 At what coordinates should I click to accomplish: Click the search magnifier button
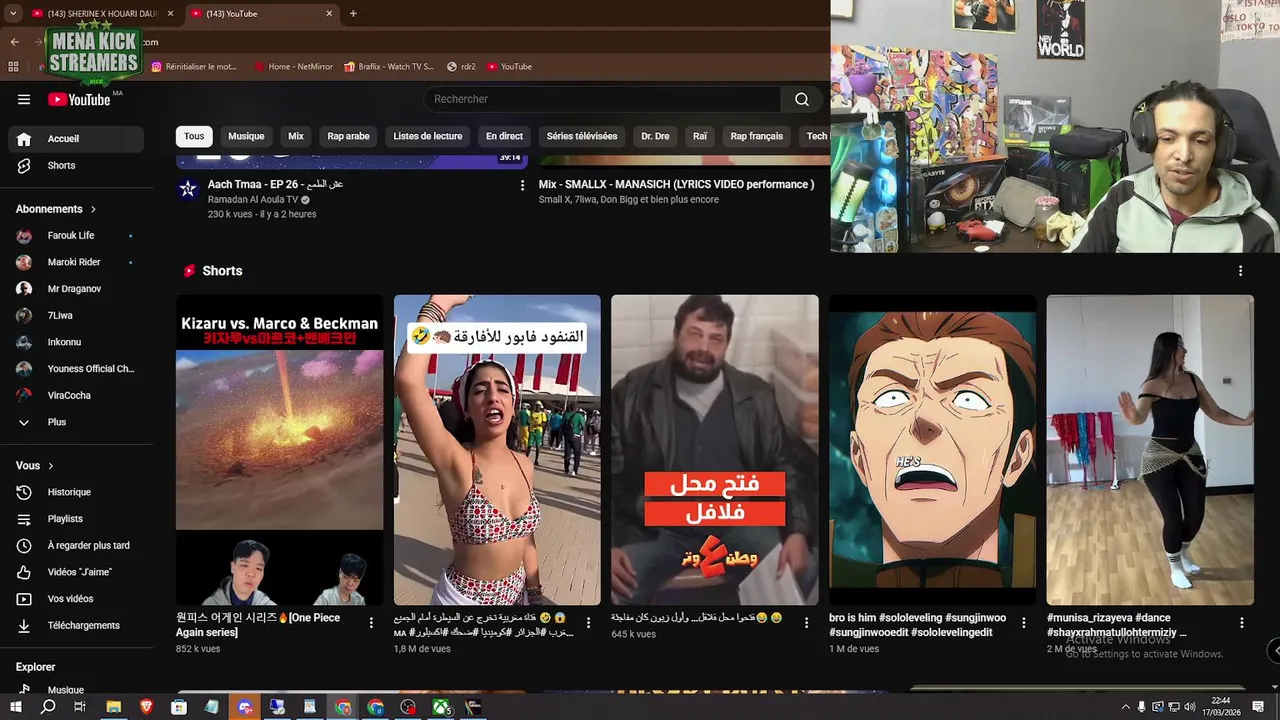point(801,99)
